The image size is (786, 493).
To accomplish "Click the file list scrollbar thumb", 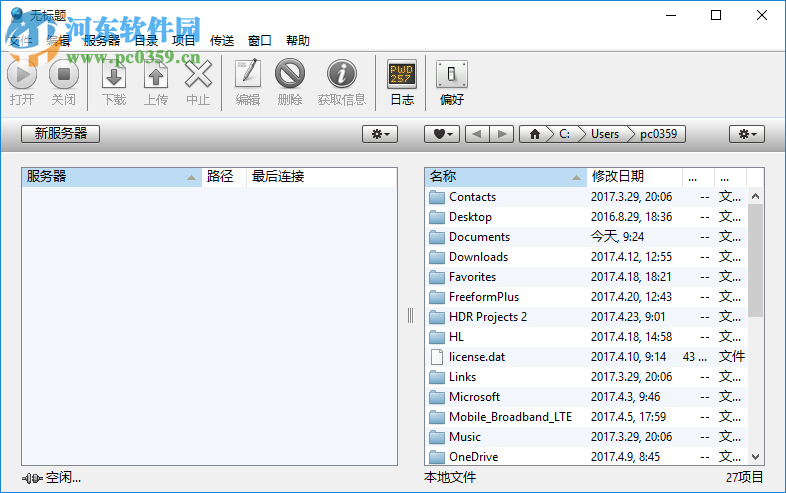I will (755, 261).
